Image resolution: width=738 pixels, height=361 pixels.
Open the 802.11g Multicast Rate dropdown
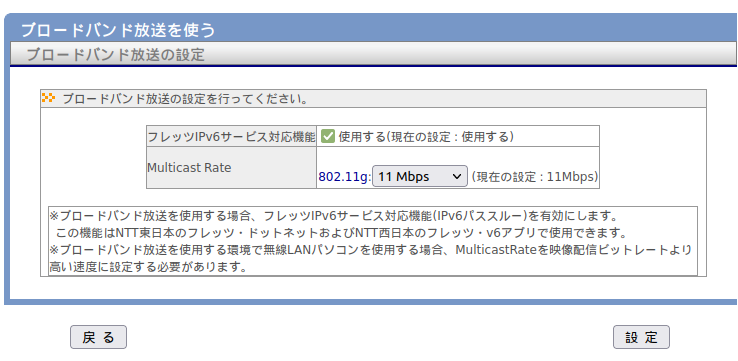420,176
